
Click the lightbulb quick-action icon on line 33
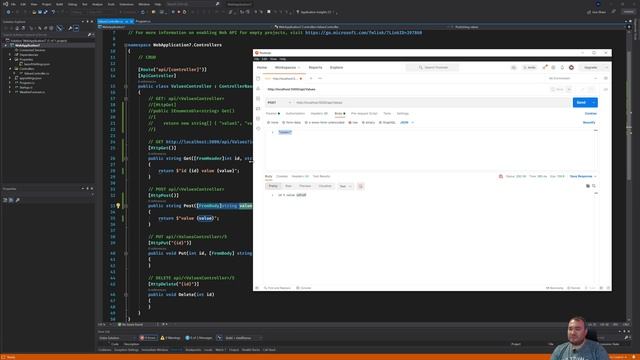118,206
